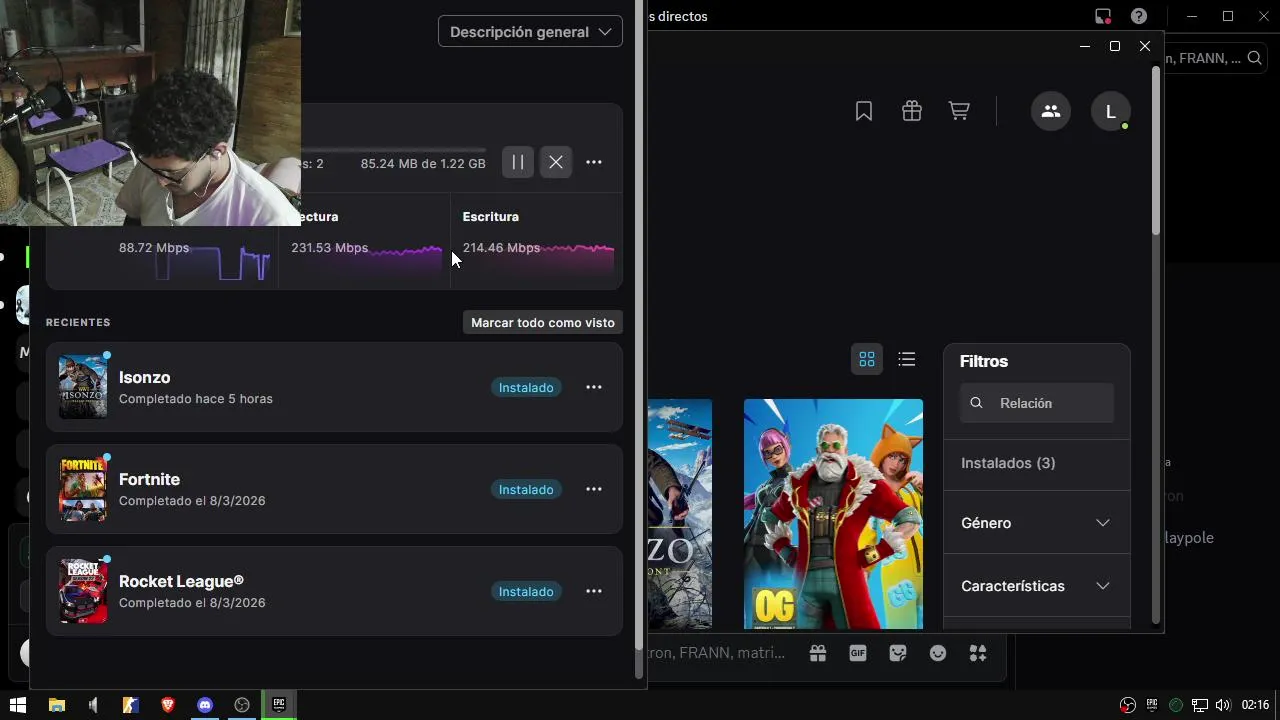This screenshot has width=1280, height=720.
Task: Open the three-dot menu for Rocket League
Action: [594, 591]
